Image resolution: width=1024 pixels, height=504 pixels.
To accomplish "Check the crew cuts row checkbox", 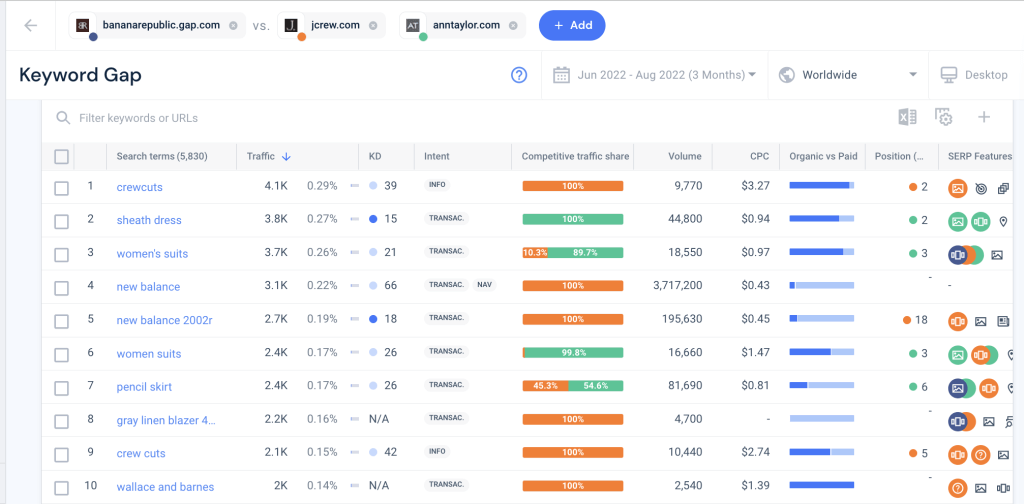I will point(61,455).
